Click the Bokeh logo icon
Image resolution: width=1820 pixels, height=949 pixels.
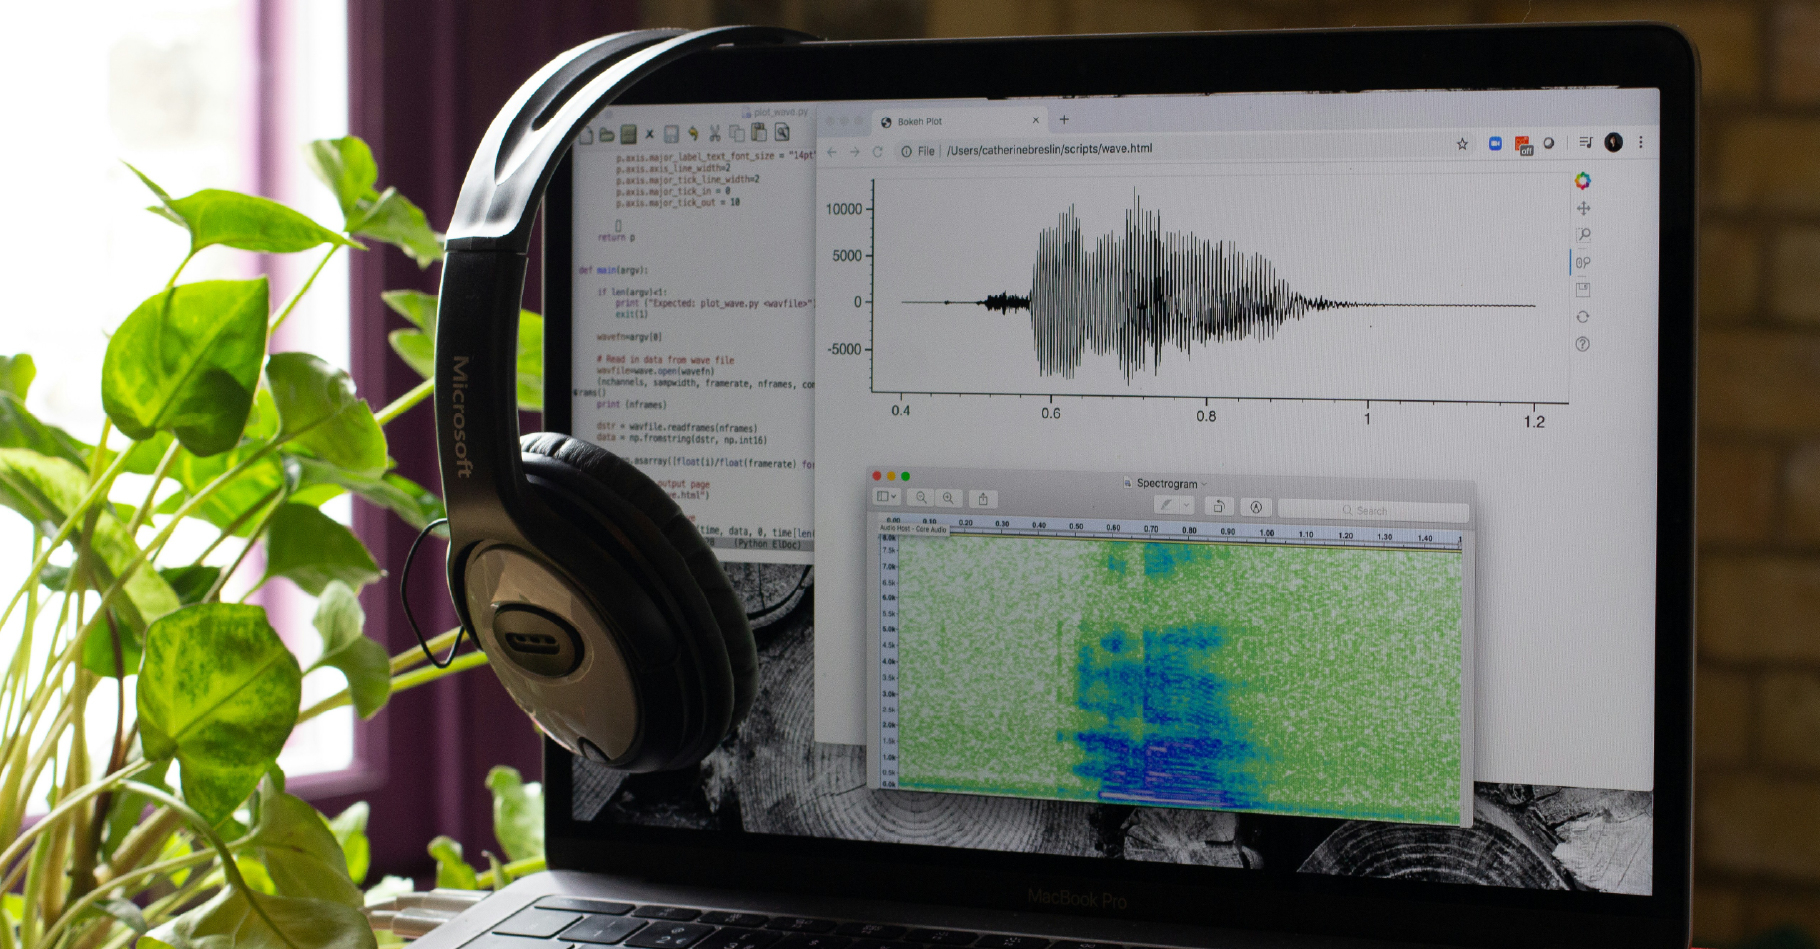pyautogui.click(x=1582, y=180)
